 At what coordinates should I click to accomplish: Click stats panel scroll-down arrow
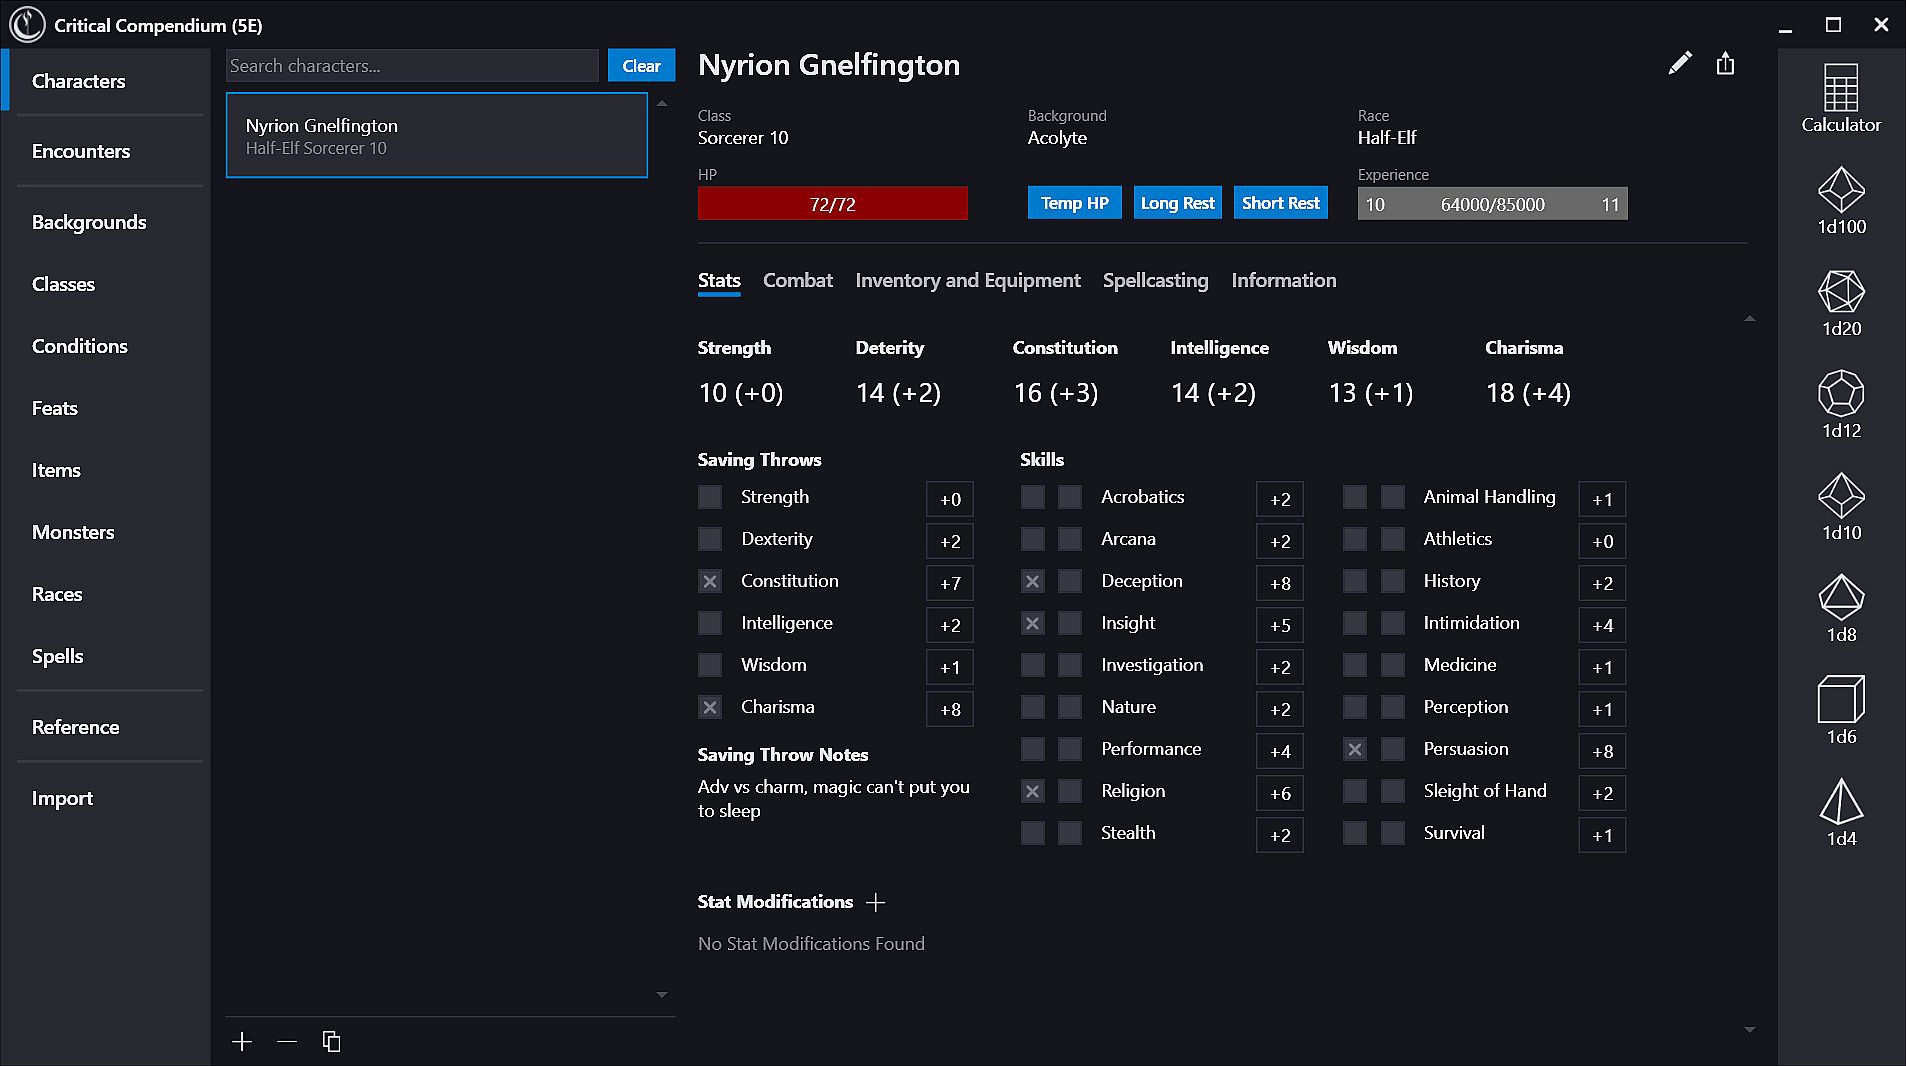click(1749, 1030)
